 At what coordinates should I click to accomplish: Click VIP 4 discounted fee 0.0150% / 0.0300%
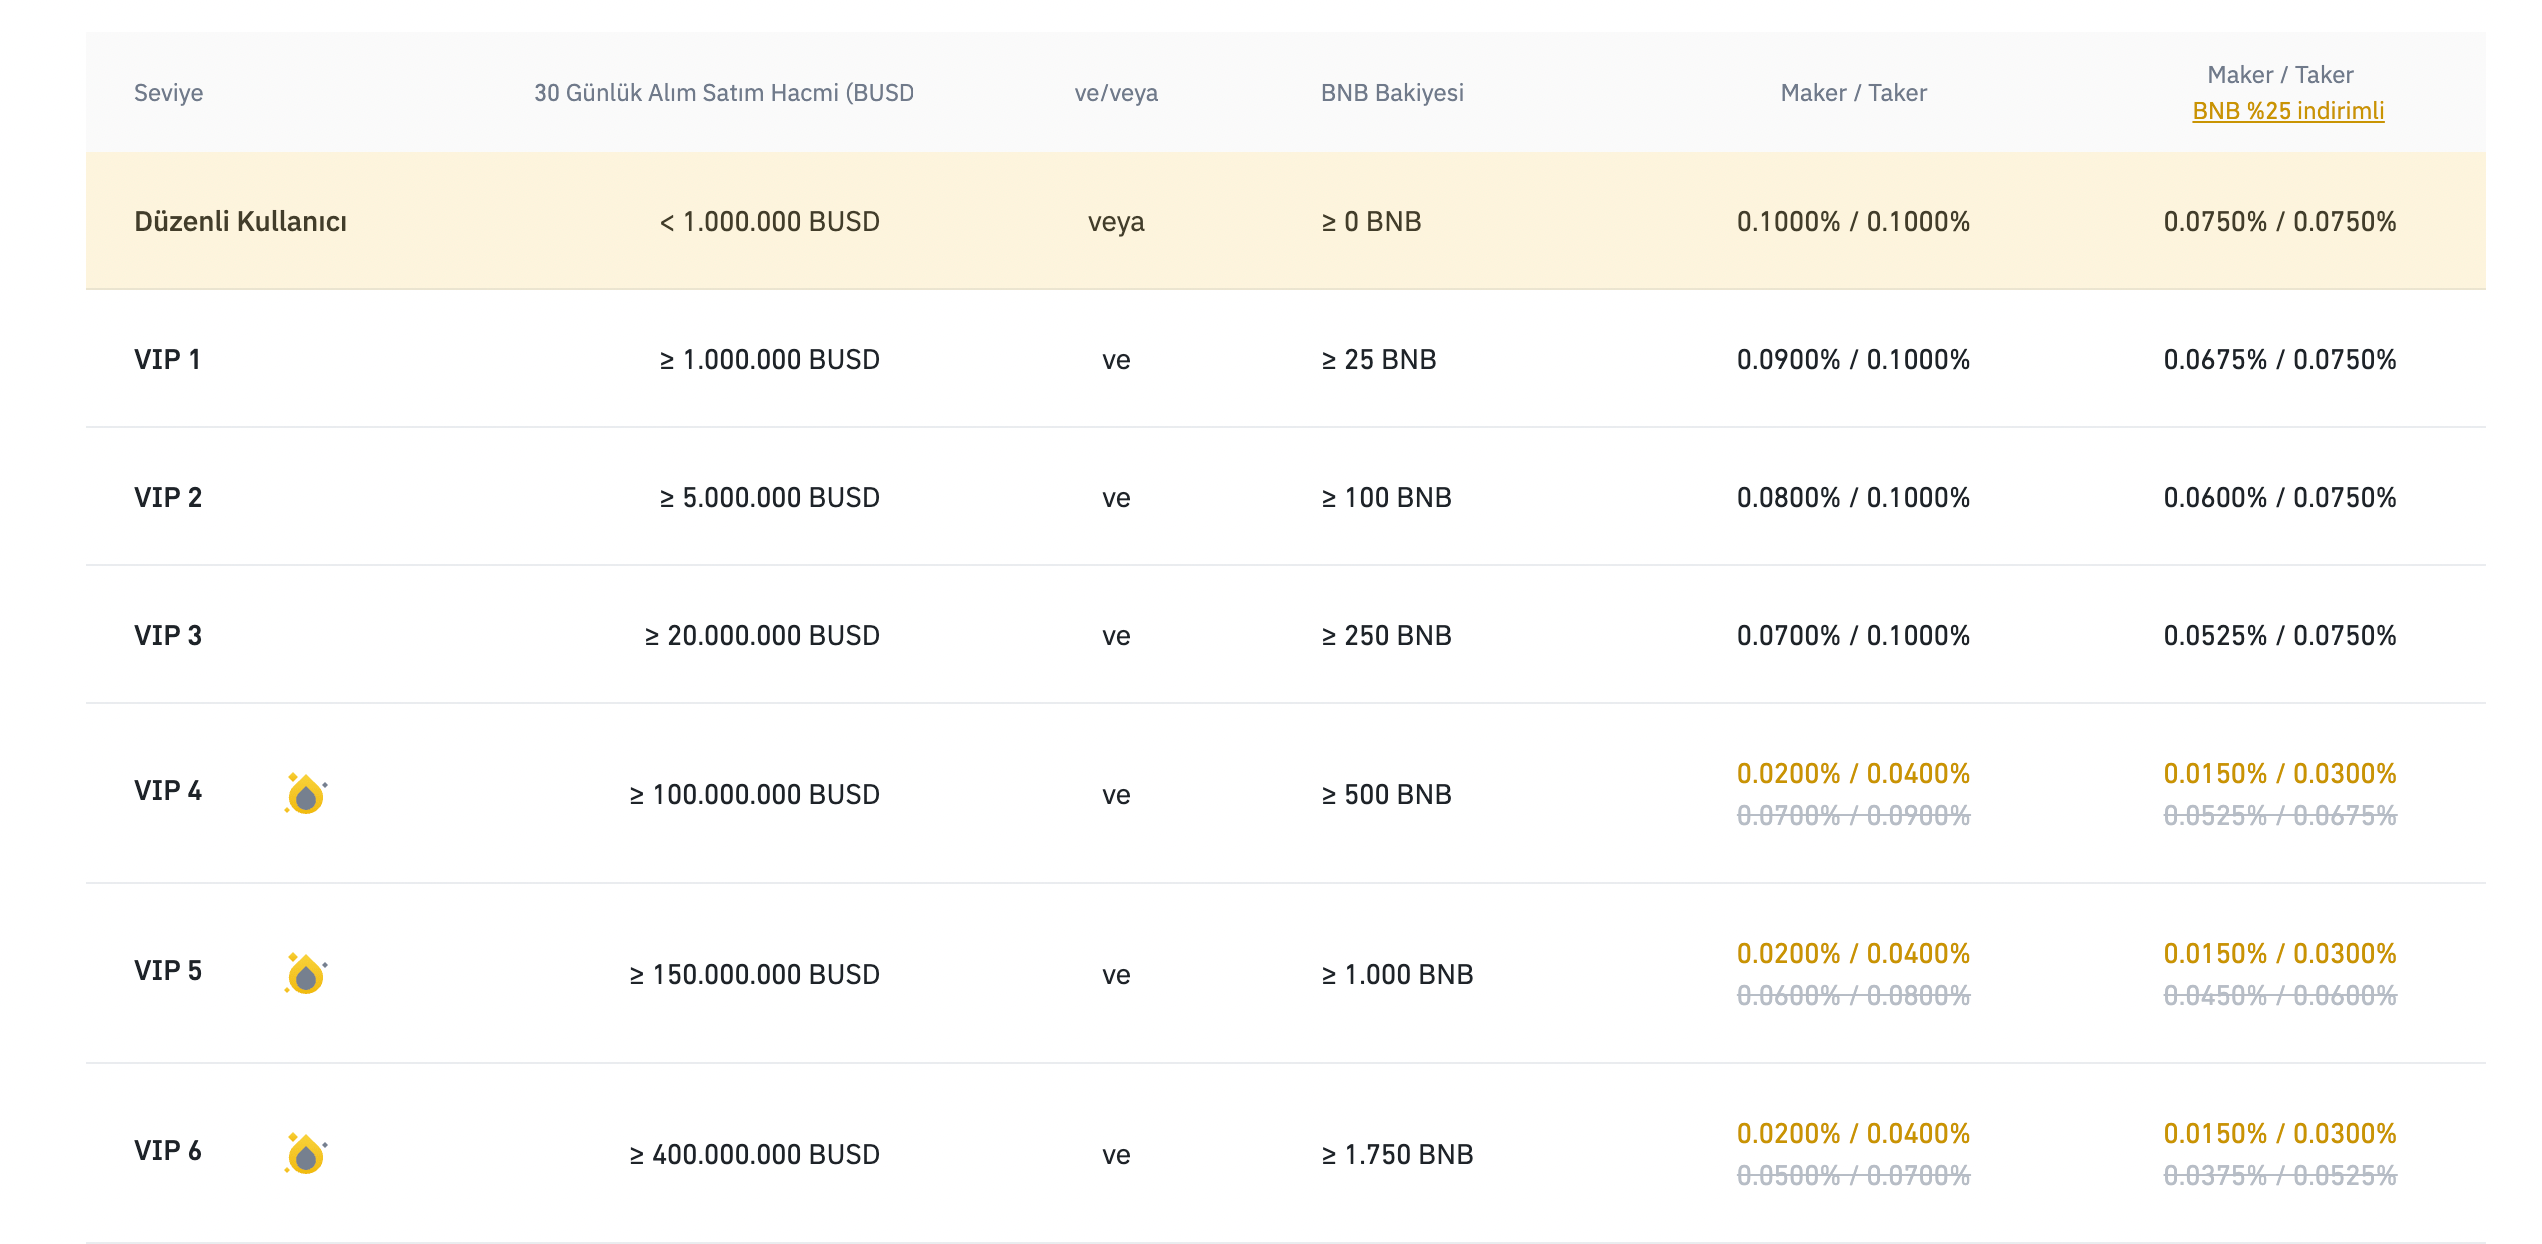2279,773
